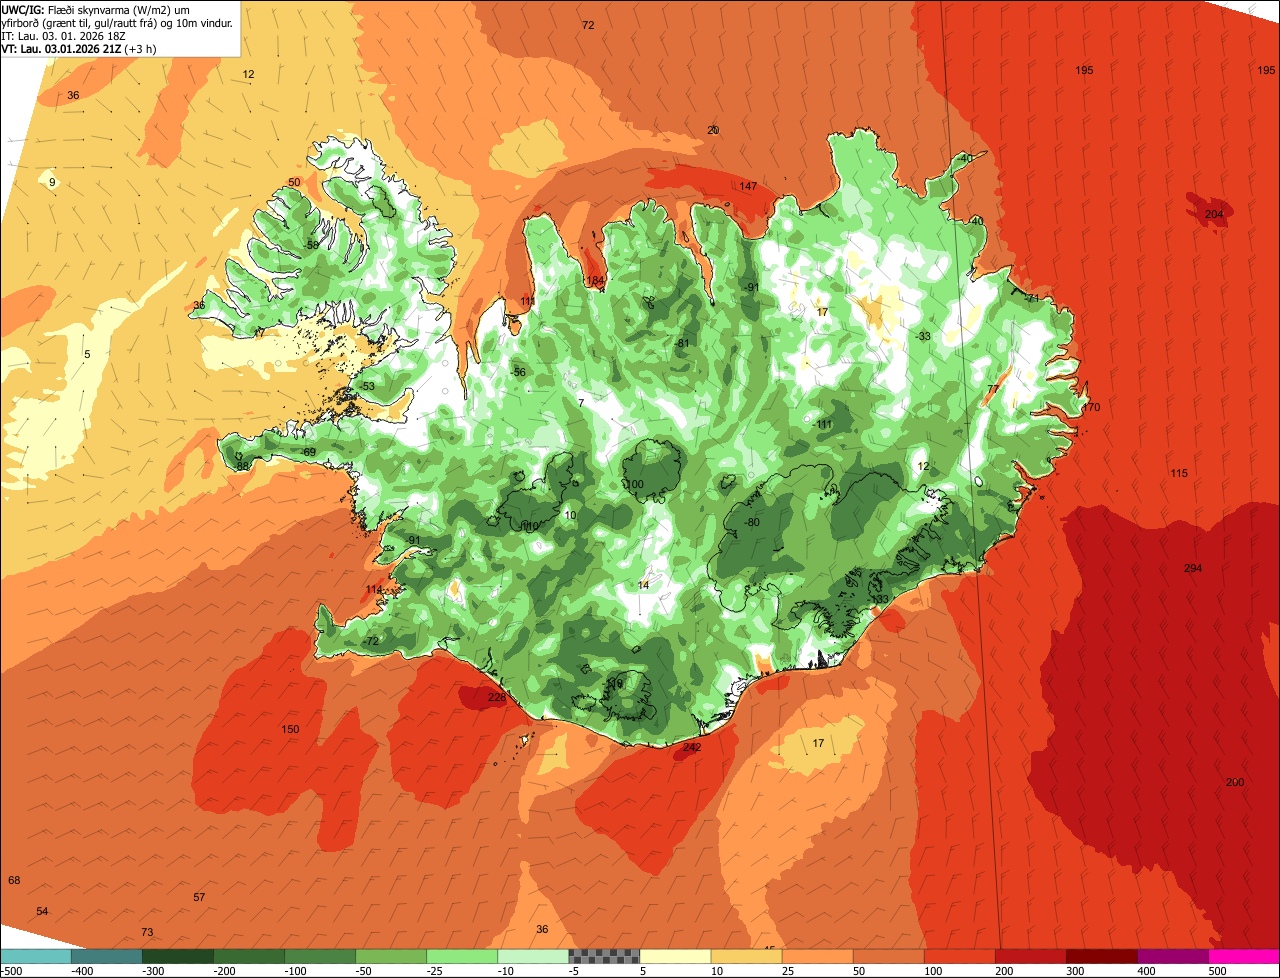The width and height of the screenshot is (1280, 978).
Task: Pick the crimson 200 to 300 legend swatch
Action: (x=1031, y=956)
